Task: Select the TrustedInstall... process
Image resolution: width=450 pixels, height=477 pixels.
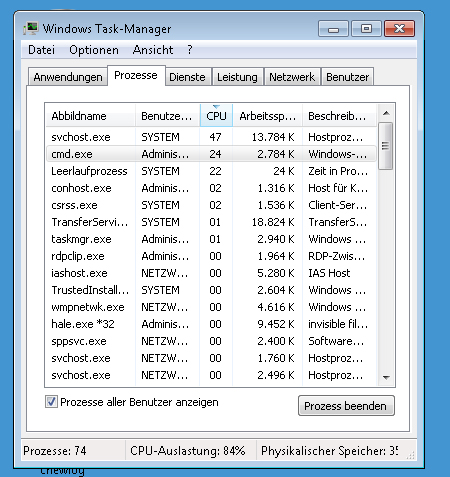Action: [211, 290]
